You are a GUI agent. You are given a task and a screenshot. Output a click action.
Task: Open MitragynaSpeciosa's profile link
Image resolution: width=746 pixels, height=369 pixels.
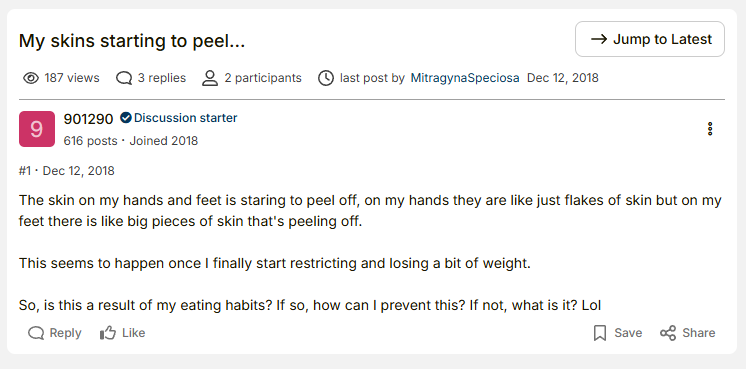pos(465,78)
